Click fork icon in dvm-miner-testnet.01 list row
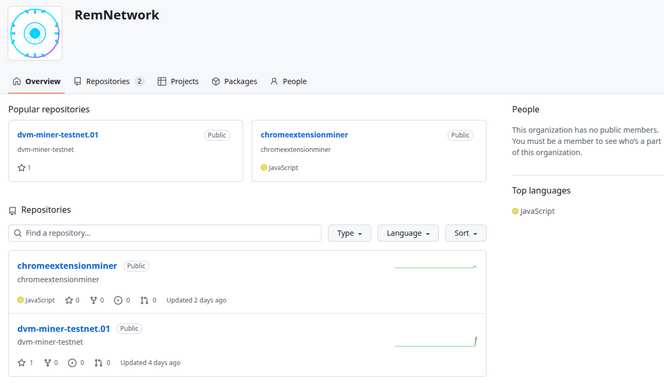 (x=47, y=363)
